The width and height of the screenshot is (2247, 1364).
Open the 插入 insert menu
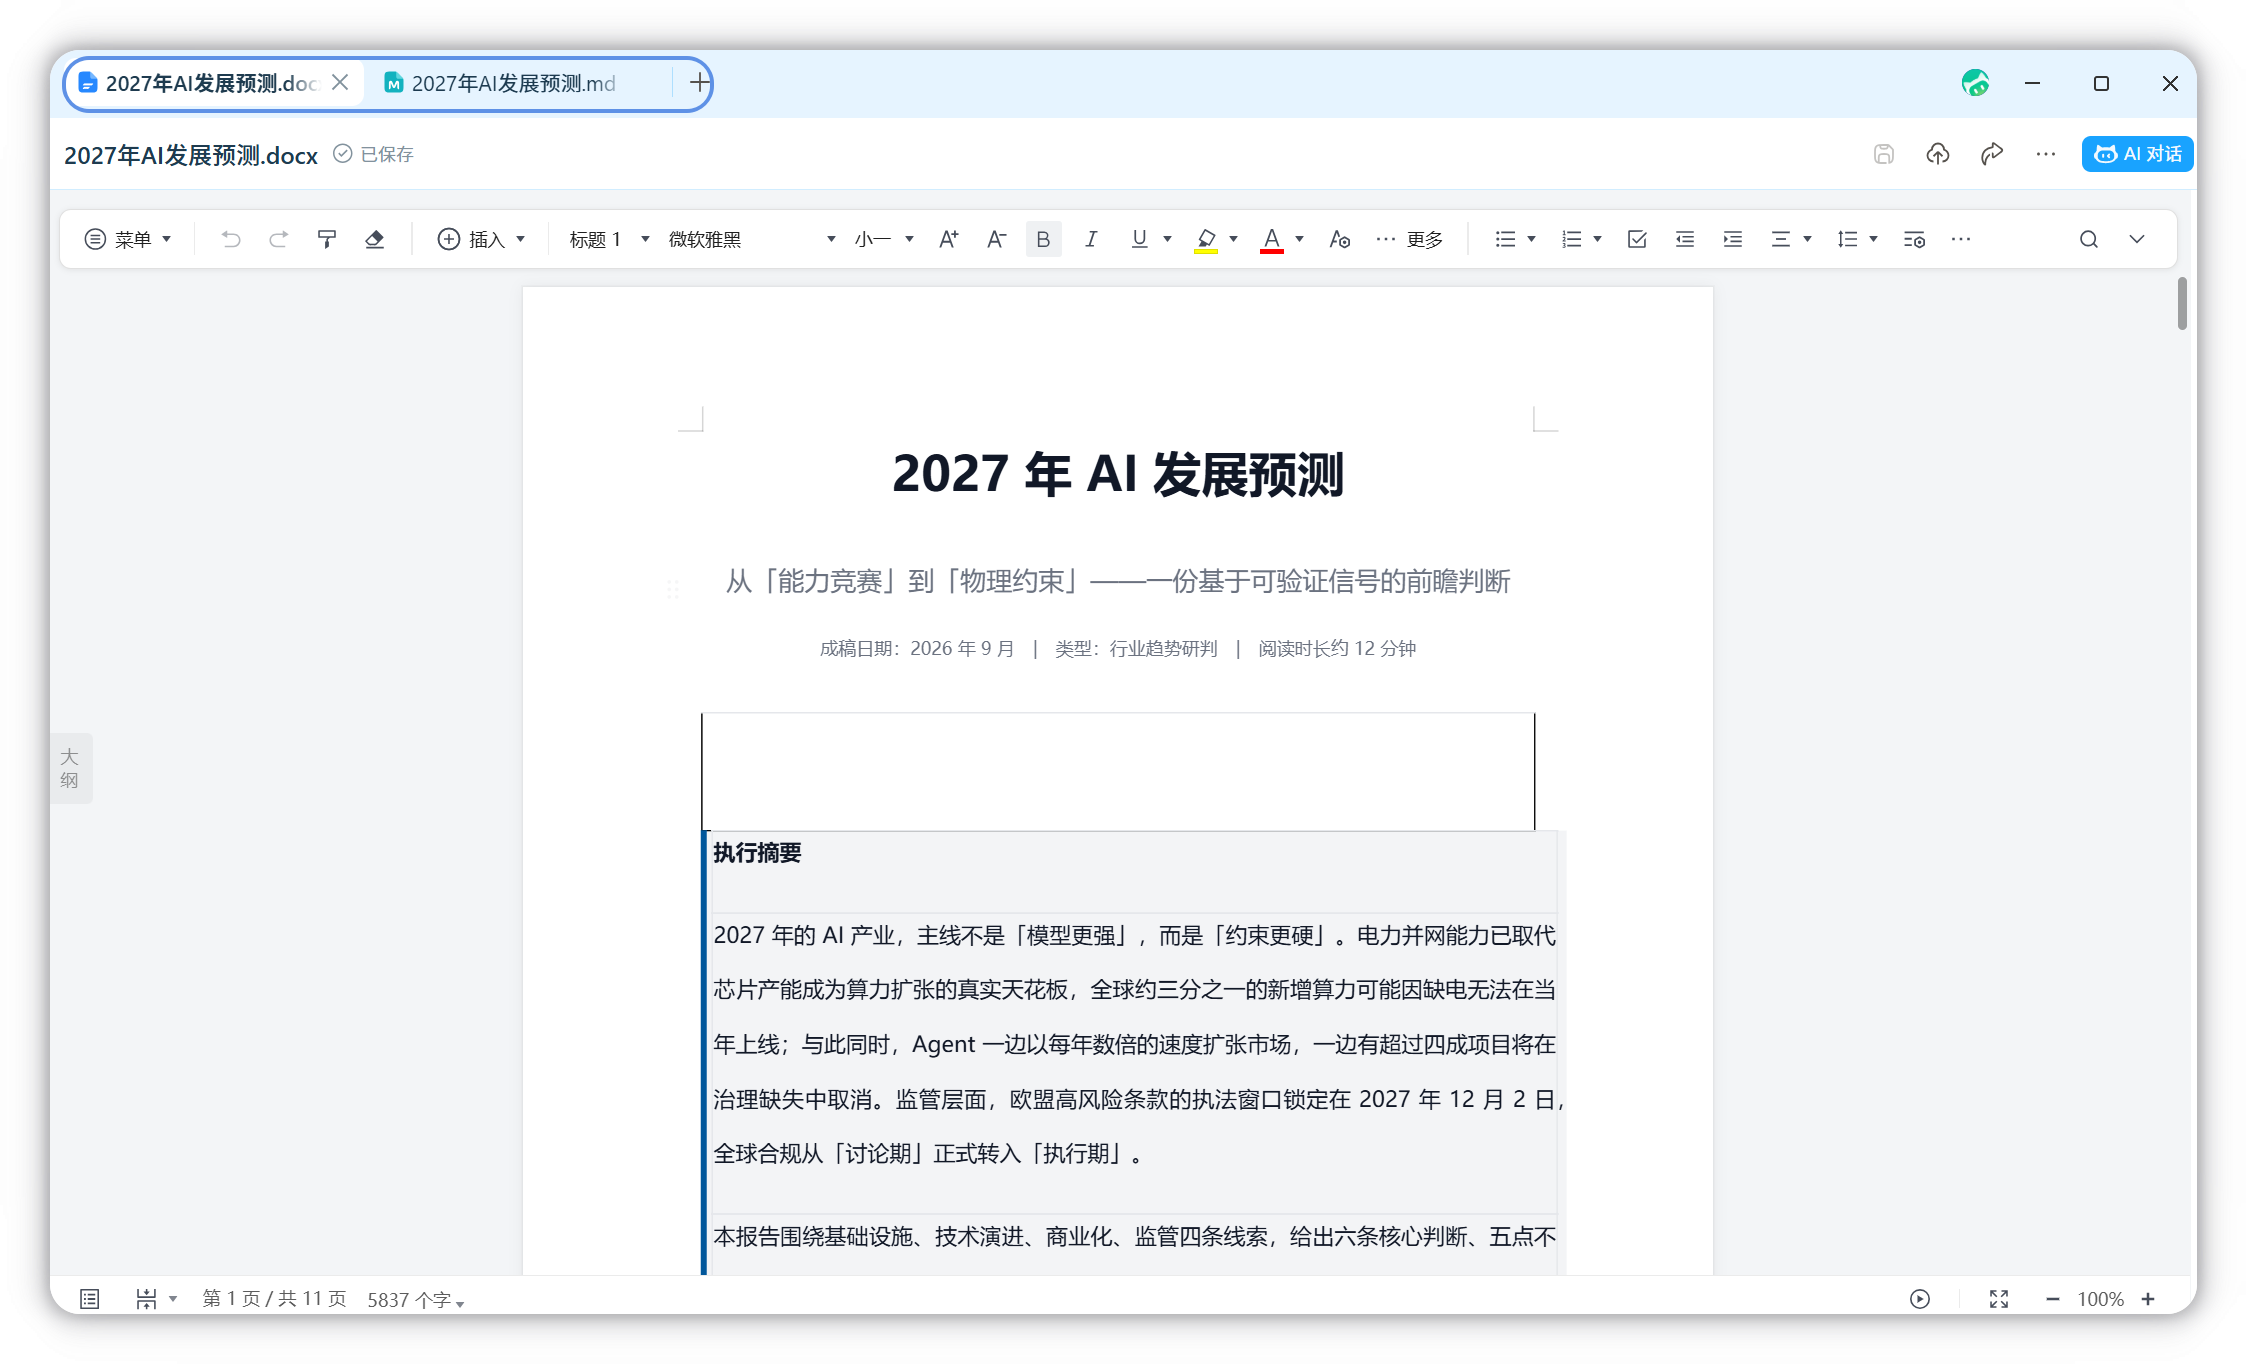481,239
